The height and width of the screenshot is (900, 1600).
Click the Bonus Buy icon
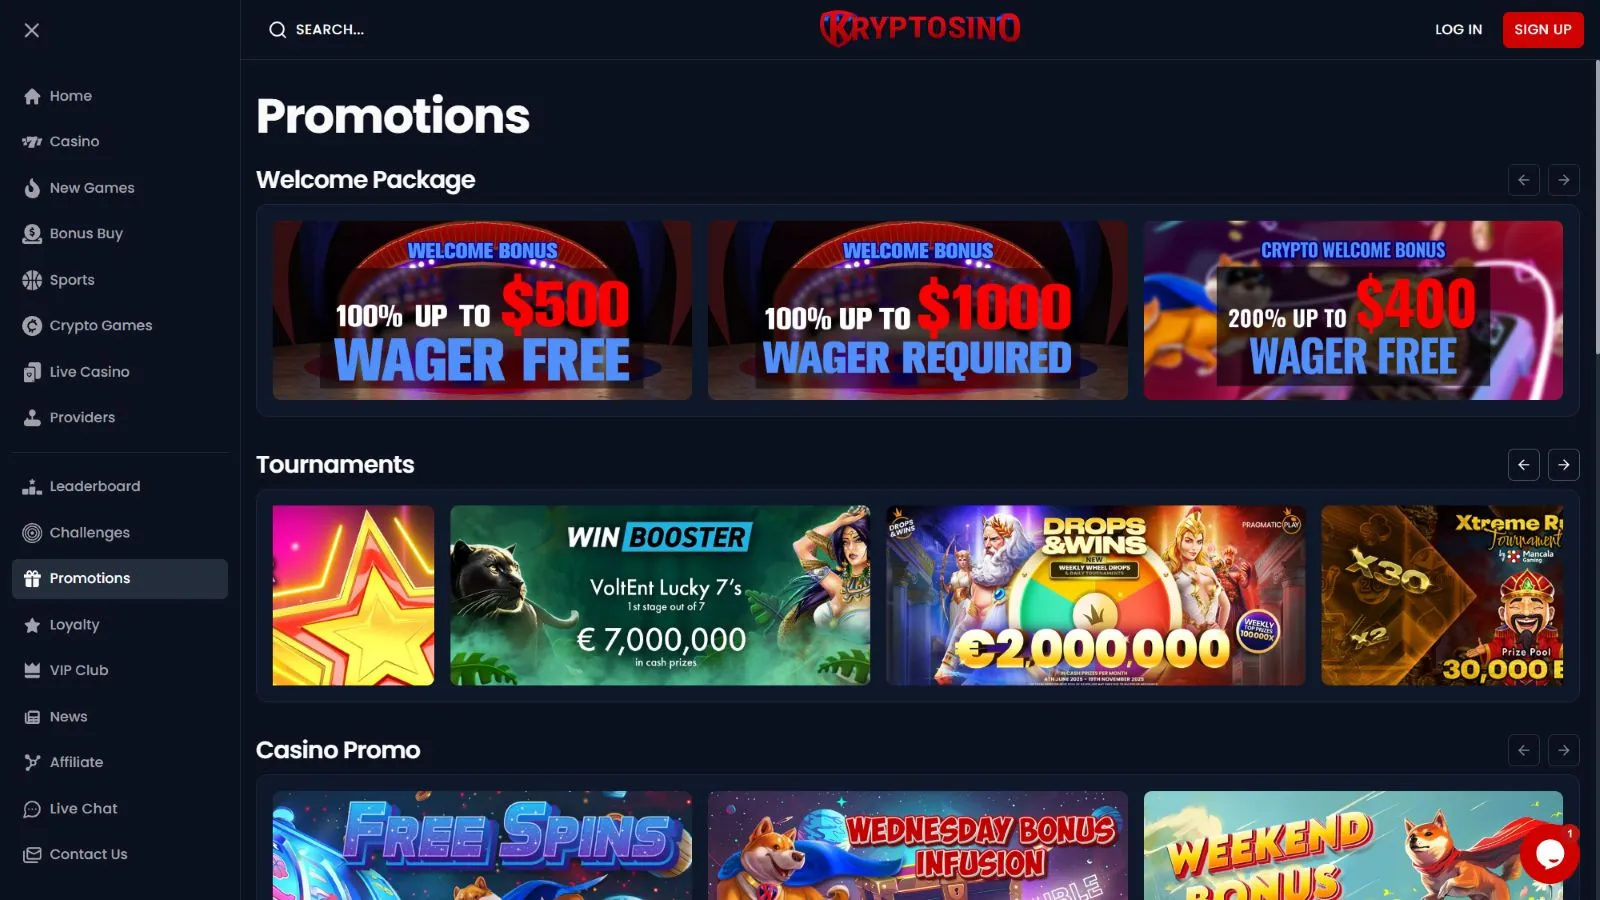(32, 234)
